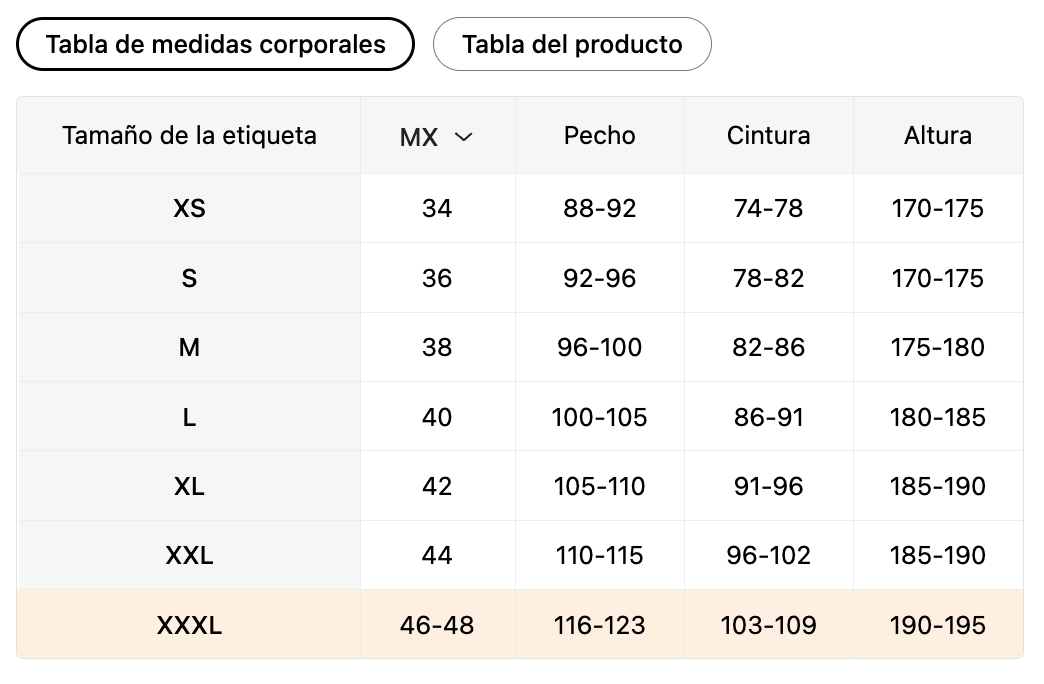The height and width of the screenshot is (684, 1044).
Task: Click the MX column header label
Action: coord(419,138)
